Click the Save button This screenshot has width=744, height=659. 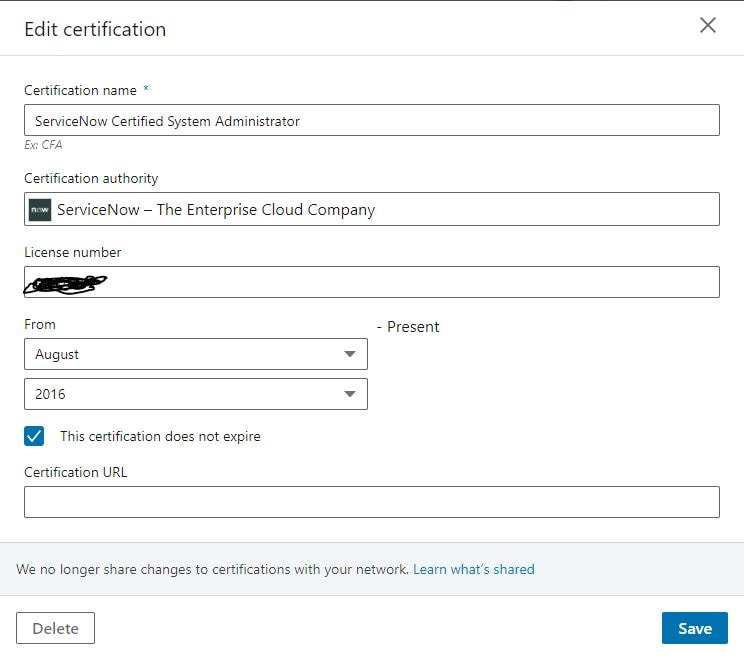[695, 628]
